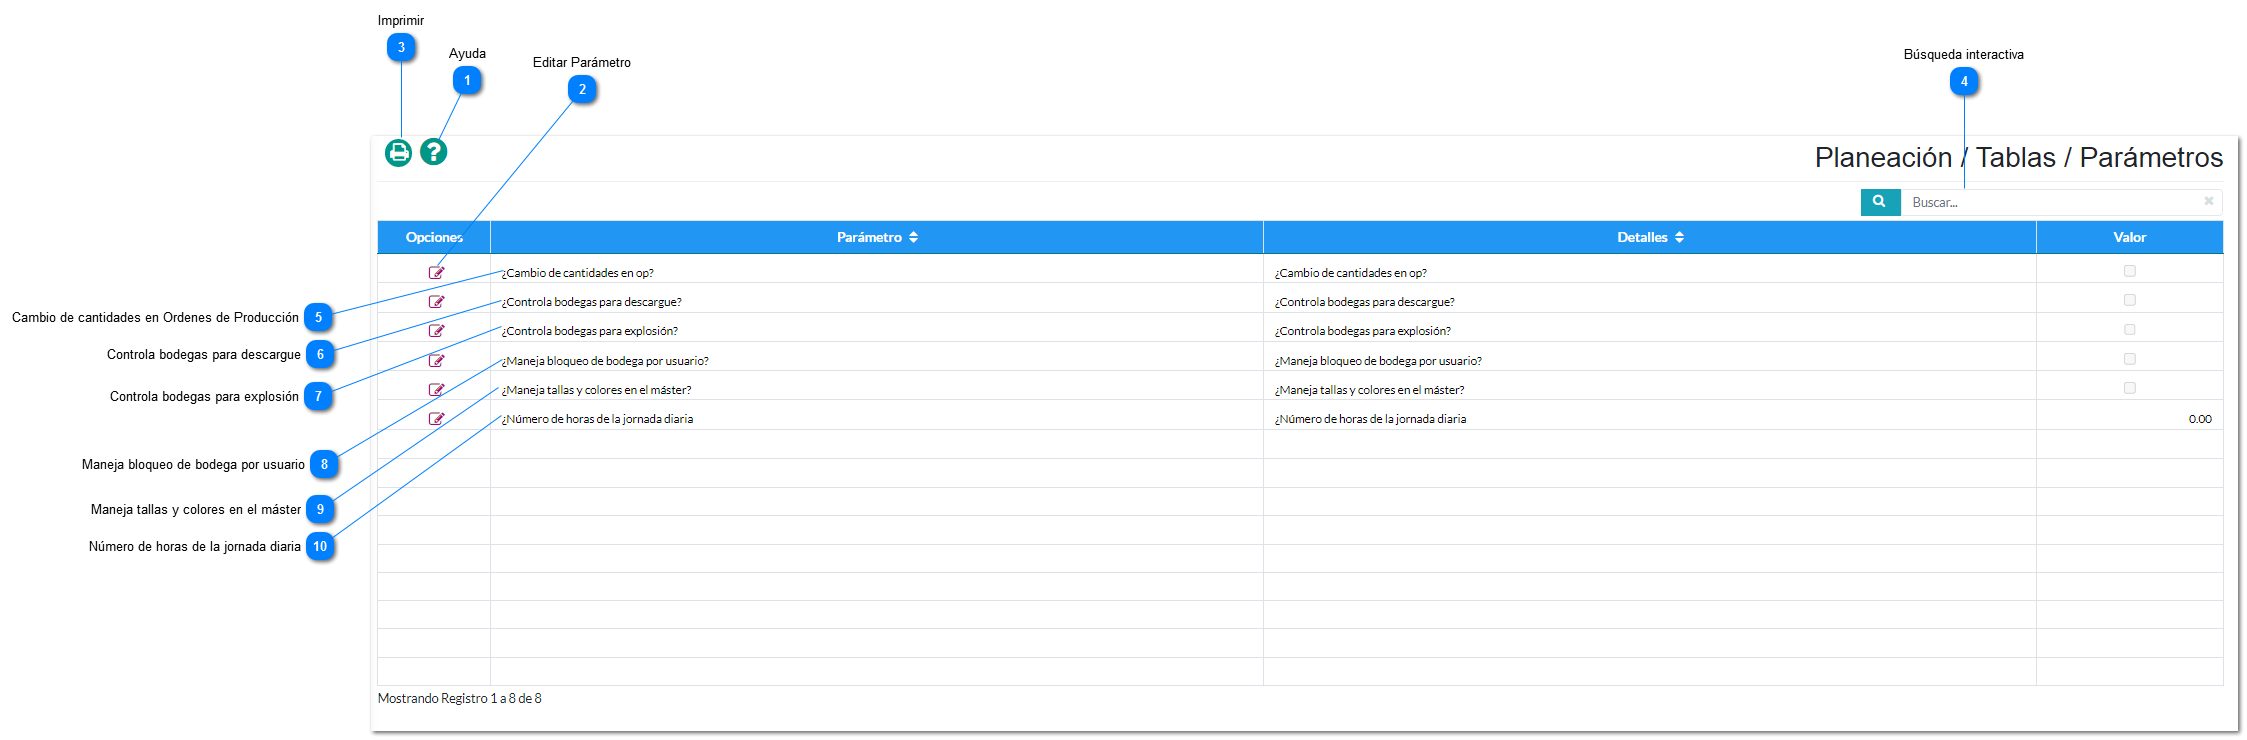
Task: Click the search magnifier button
Action: (1880, 202)
